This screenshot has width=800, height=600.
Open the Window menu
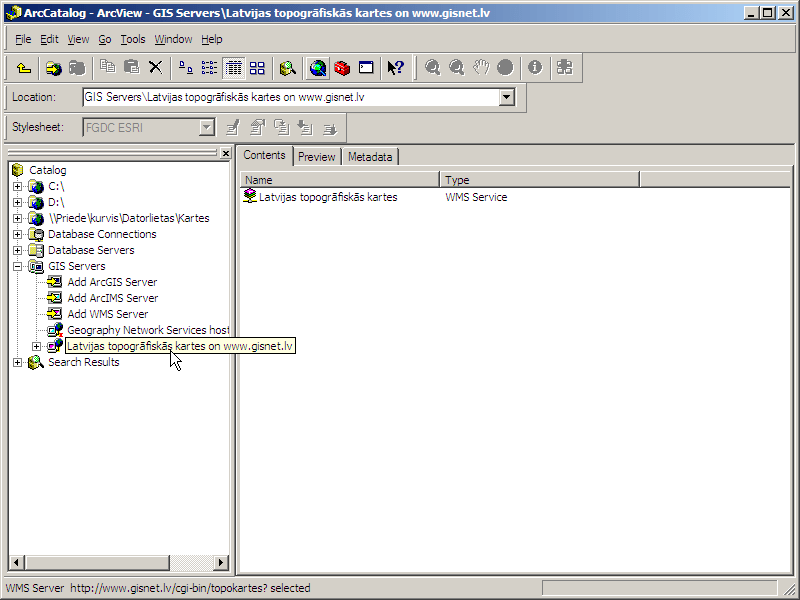click(173, 39)
